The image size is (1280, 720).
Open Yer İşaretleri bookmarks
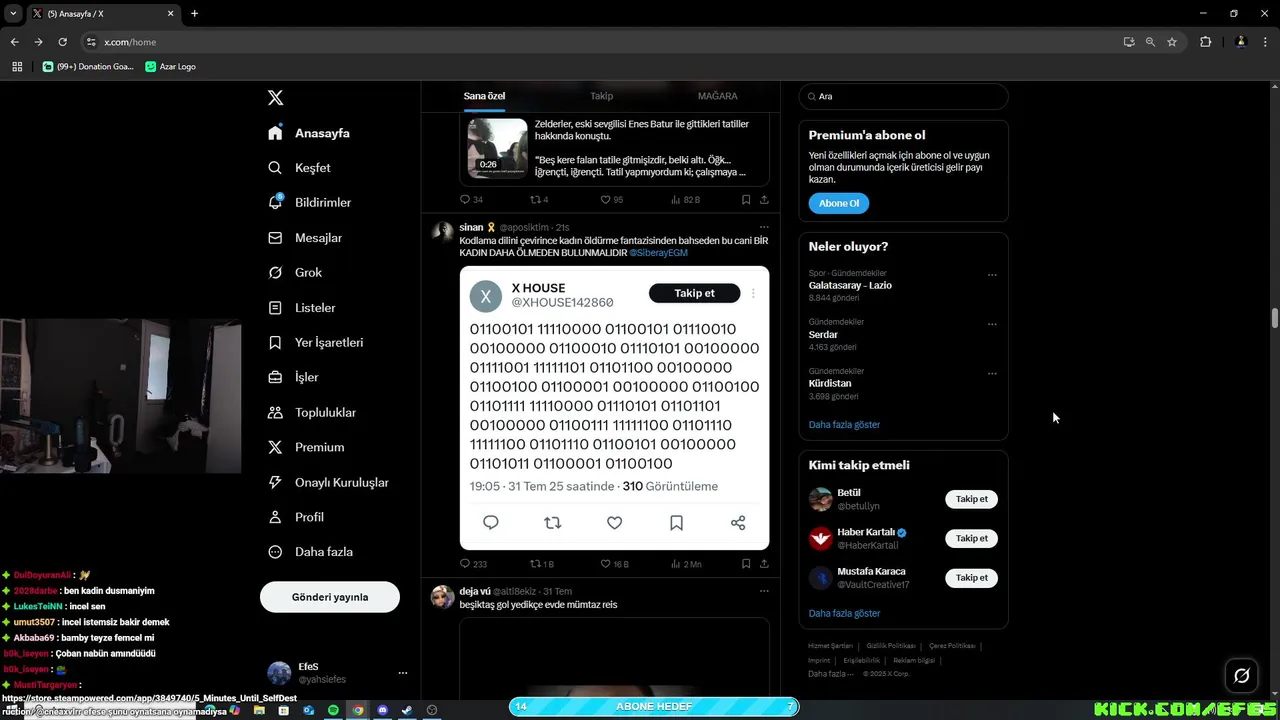pos(315,342)
